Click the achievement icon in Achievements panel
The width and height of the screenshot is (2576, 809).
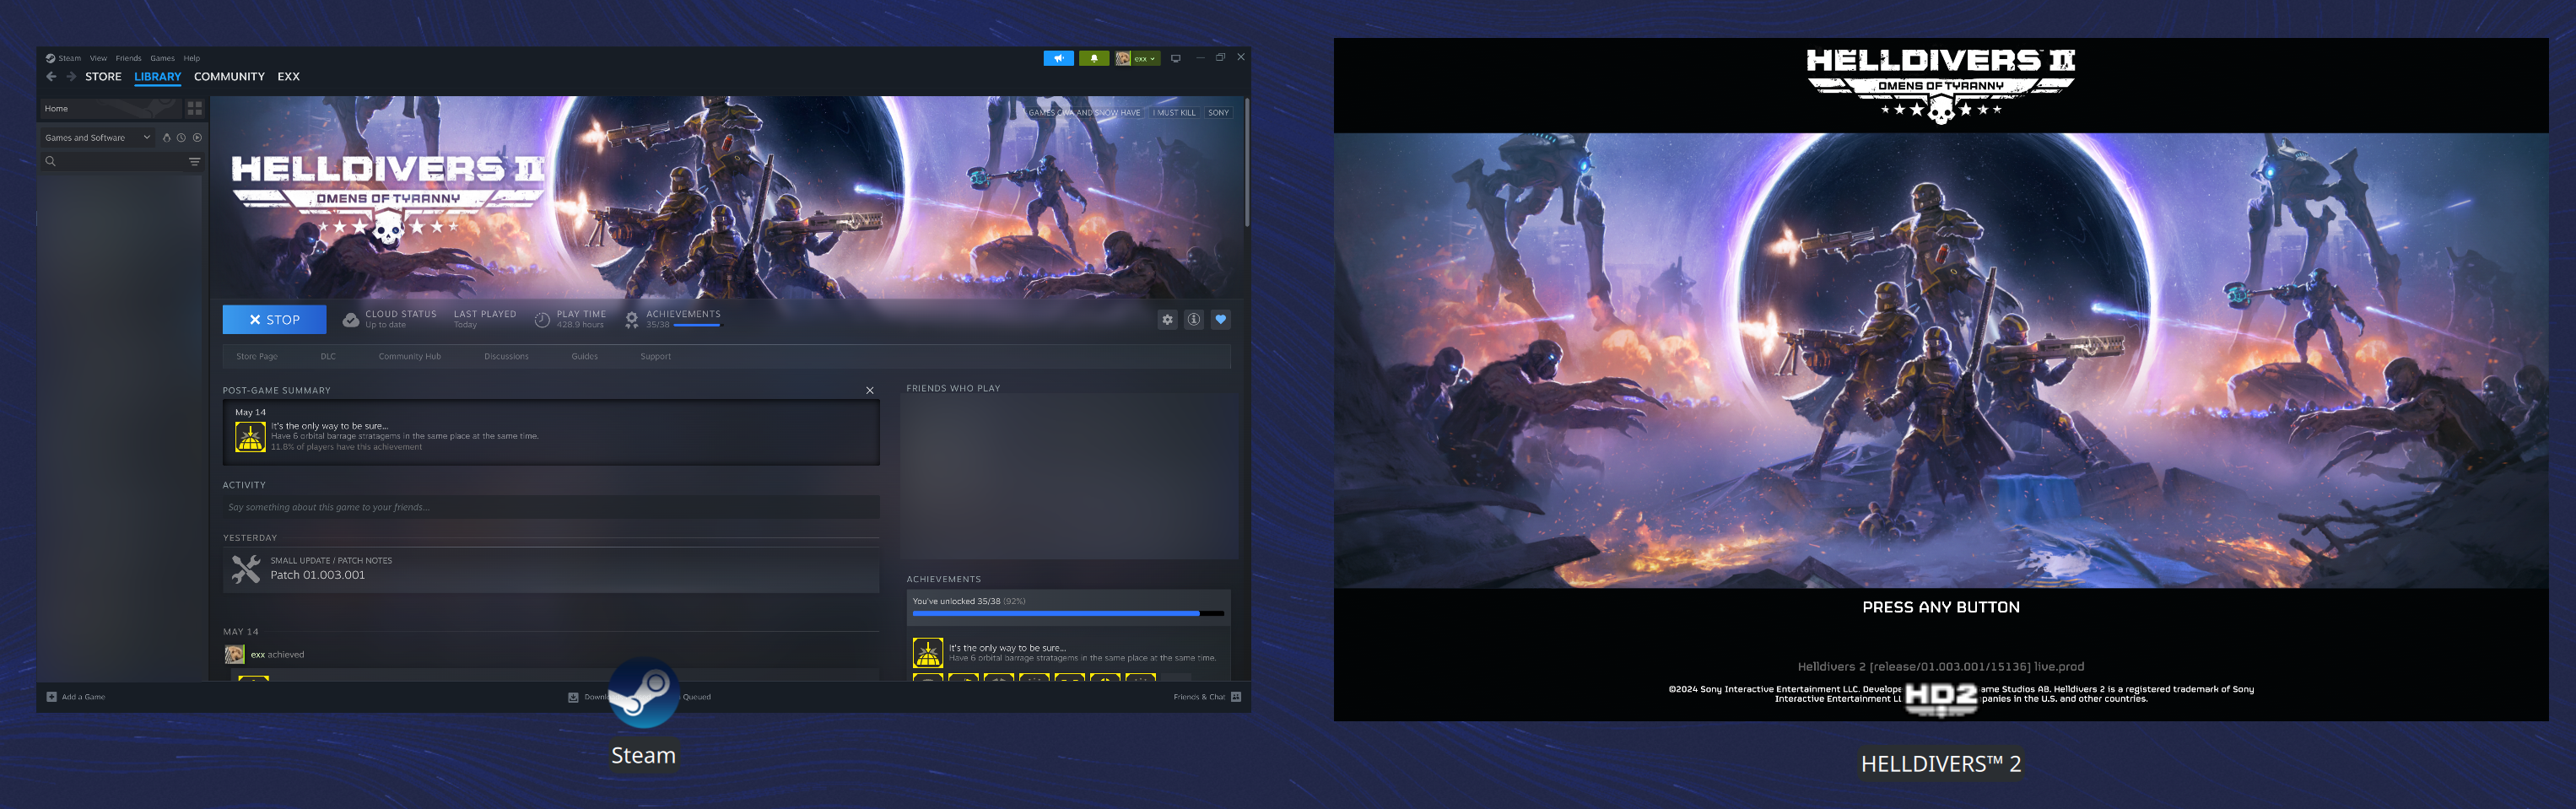[x=928, y=653]
